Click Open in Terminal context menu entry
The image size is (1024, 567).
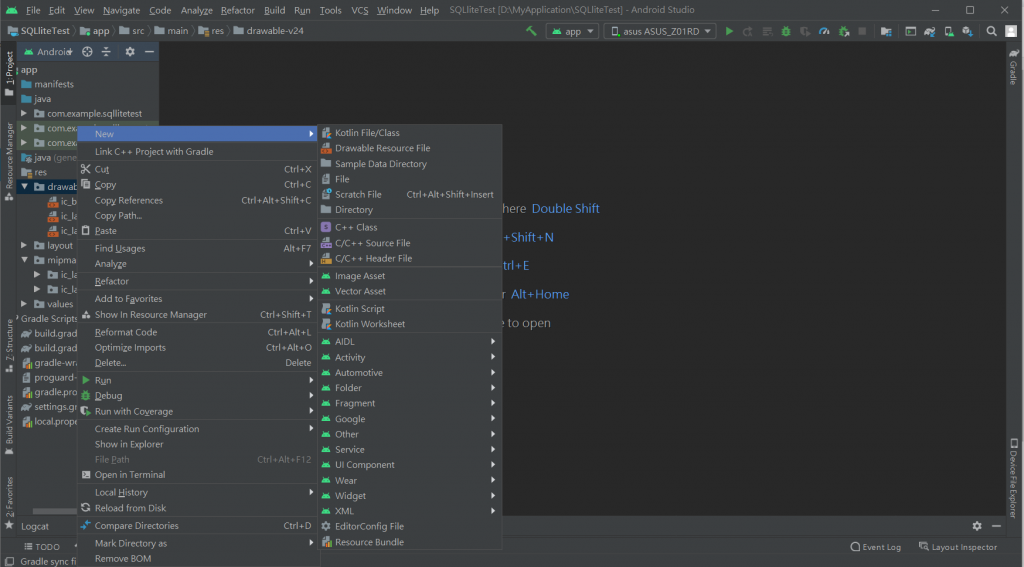(198, 475)
